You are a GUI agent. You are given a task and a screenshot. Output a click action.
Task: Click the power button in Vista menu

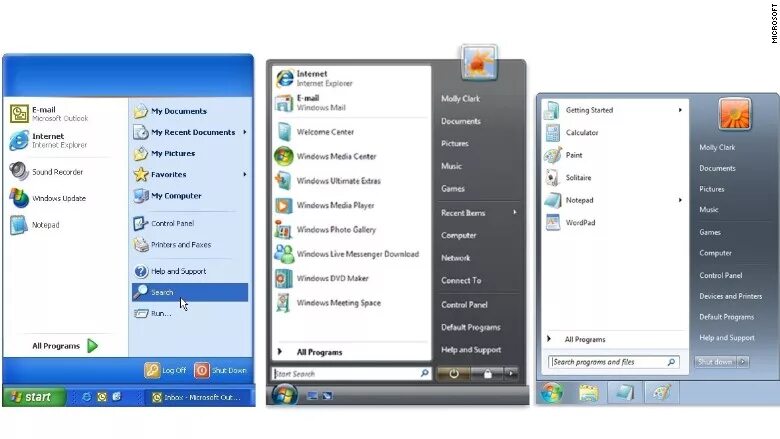(454, 373)
